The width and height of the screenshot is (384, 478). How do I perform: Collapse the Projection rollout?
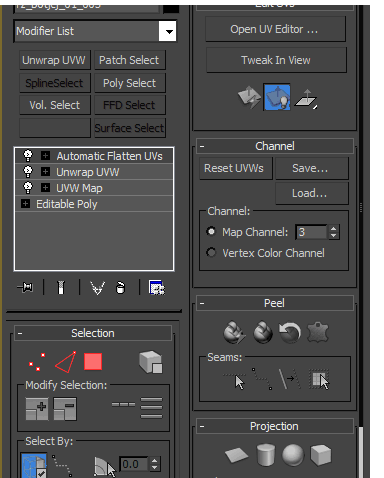pos(202,426)
